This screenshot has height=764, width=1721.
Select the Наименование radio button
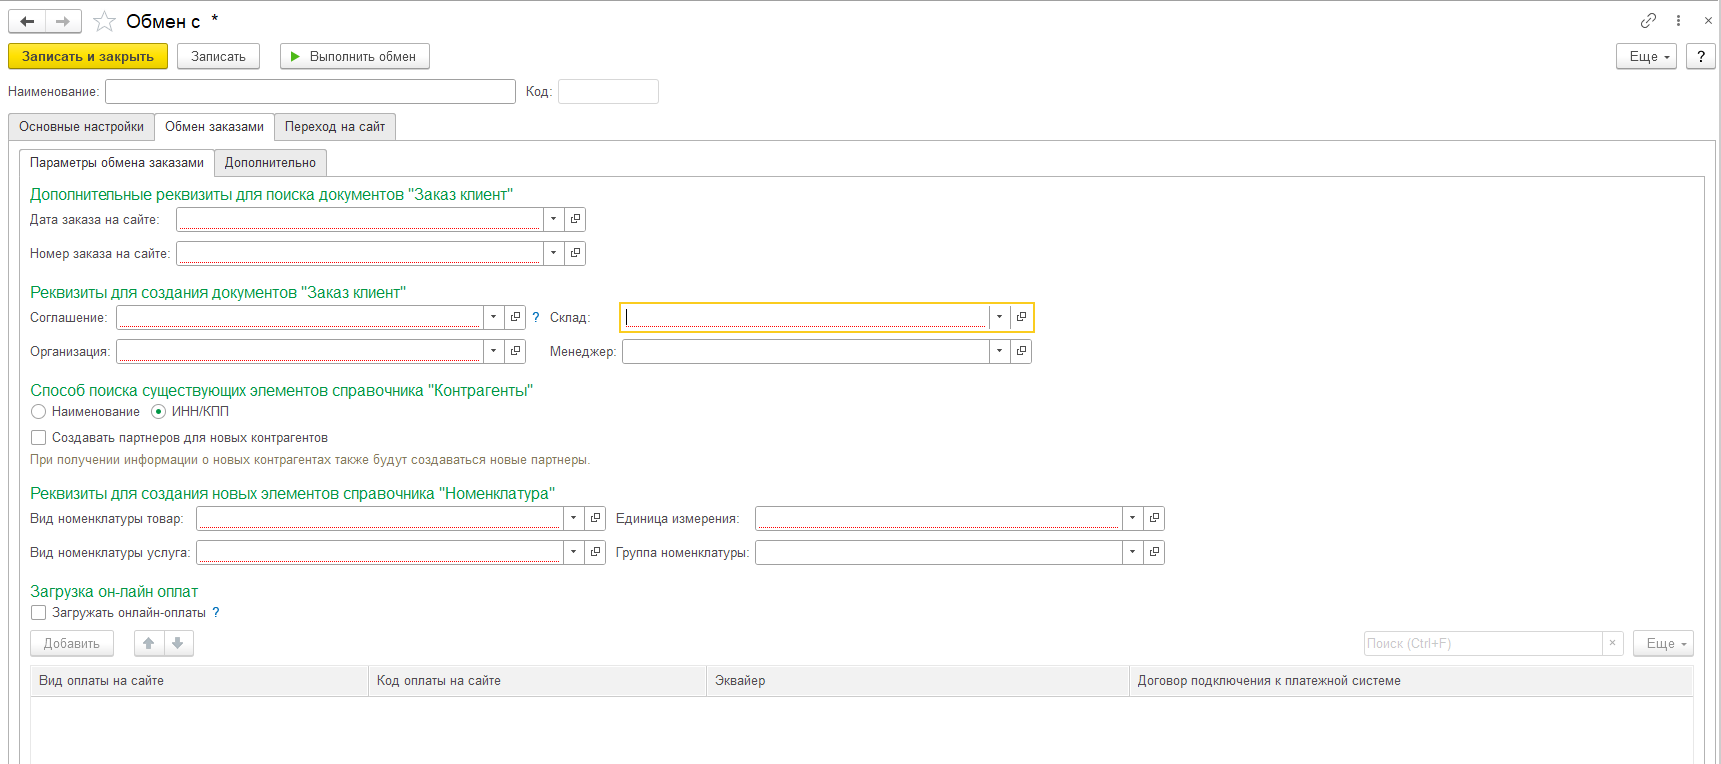pos(39,411)
